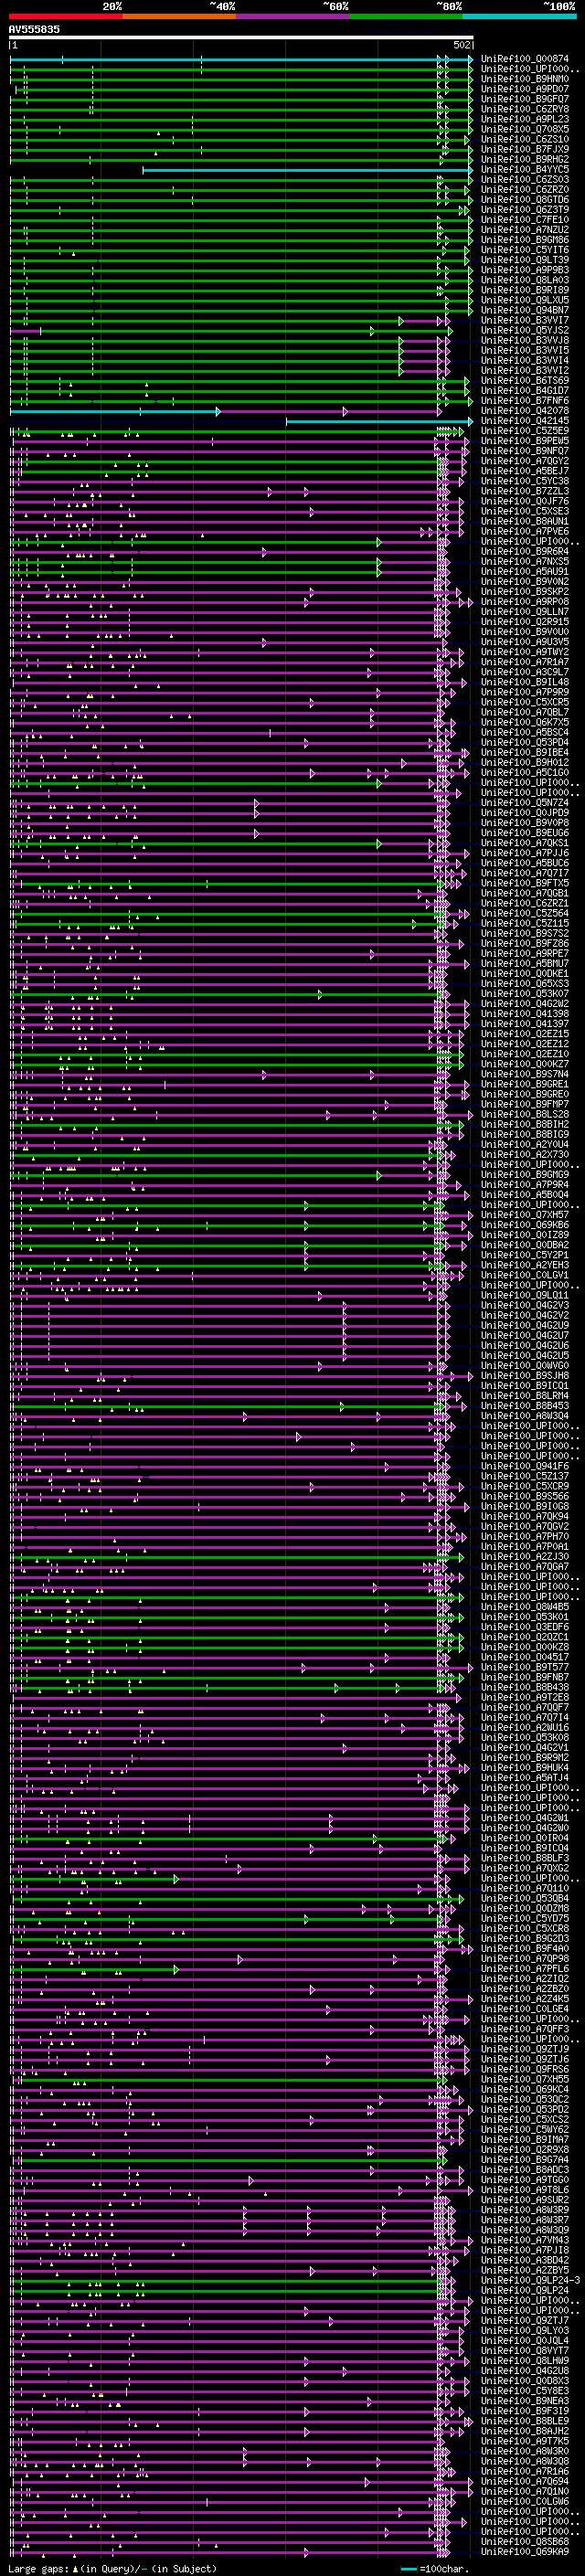Open label UniRef100_Q42078
This screenshot has height=2576, width=585.
pyautogui.click(x=525, y=410)
